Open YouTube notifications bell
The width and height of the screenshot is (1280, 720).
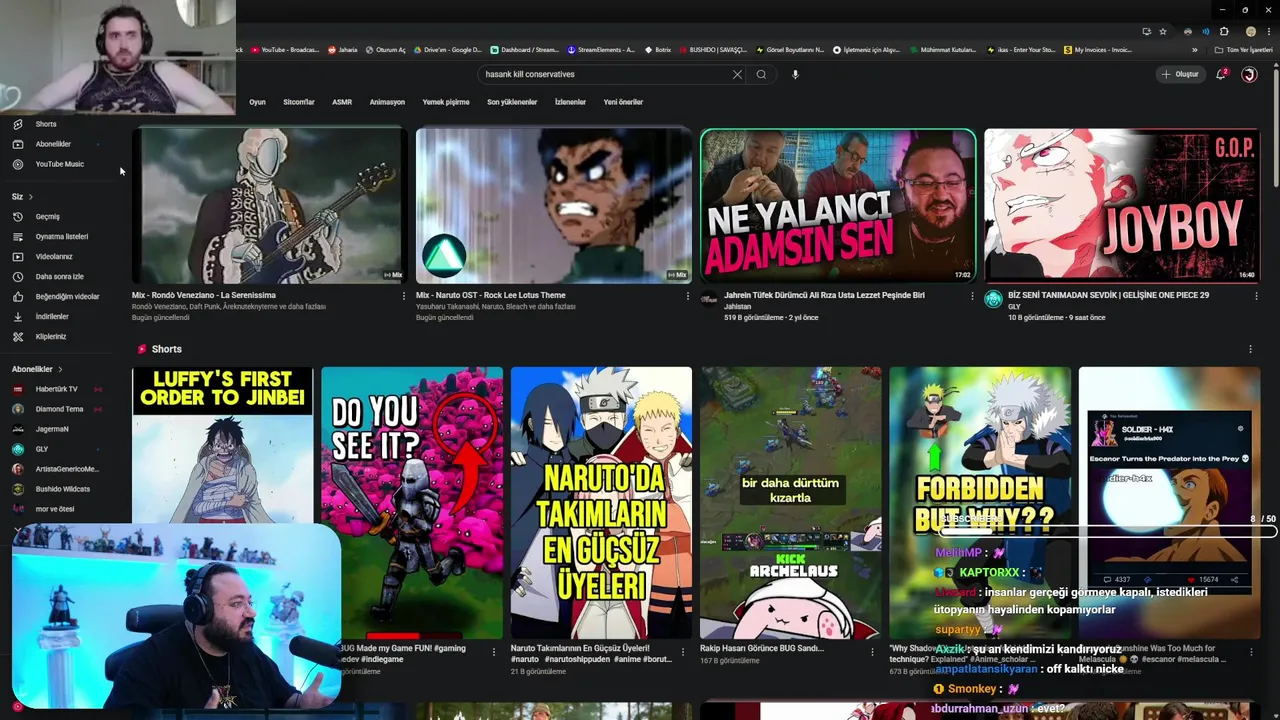(x=1220, y=74)
